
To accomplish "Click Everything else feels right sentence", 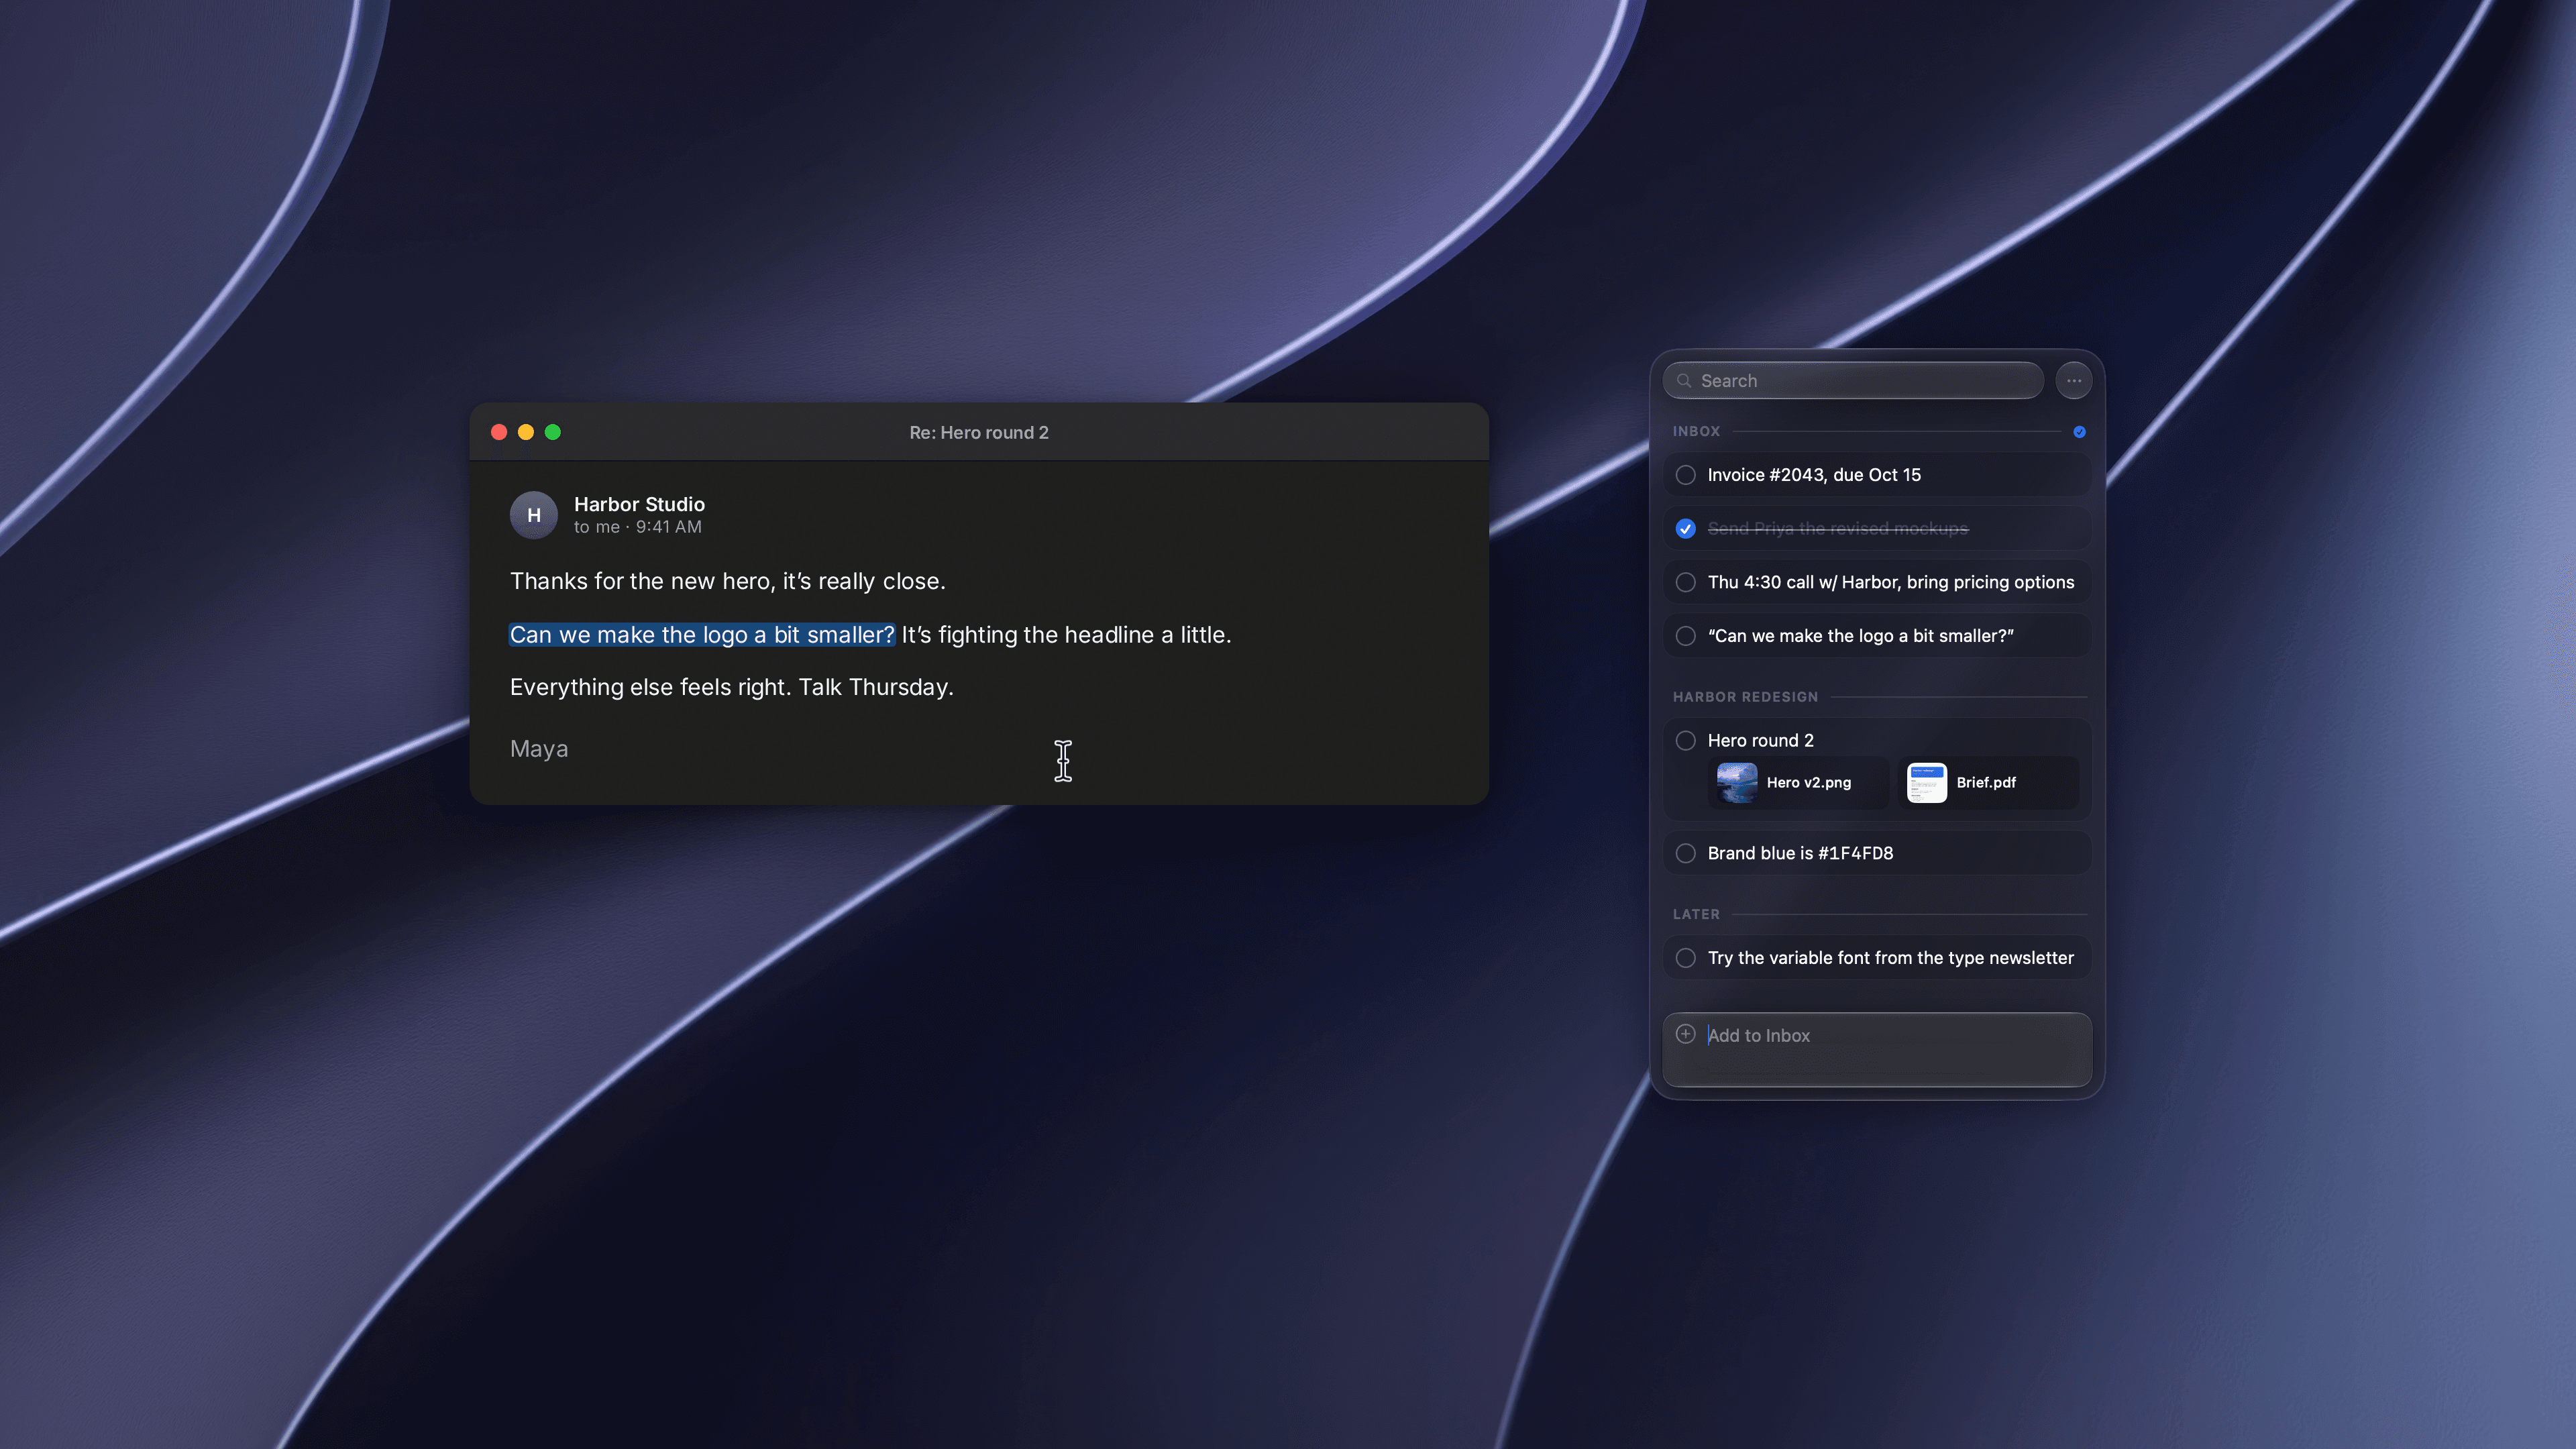I will pyautogui.click(x=650, y=688).
